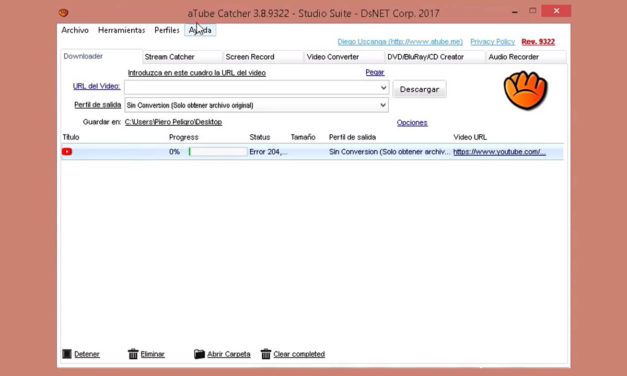Maximize the aTube Catcher window

[x=532, y=11]
